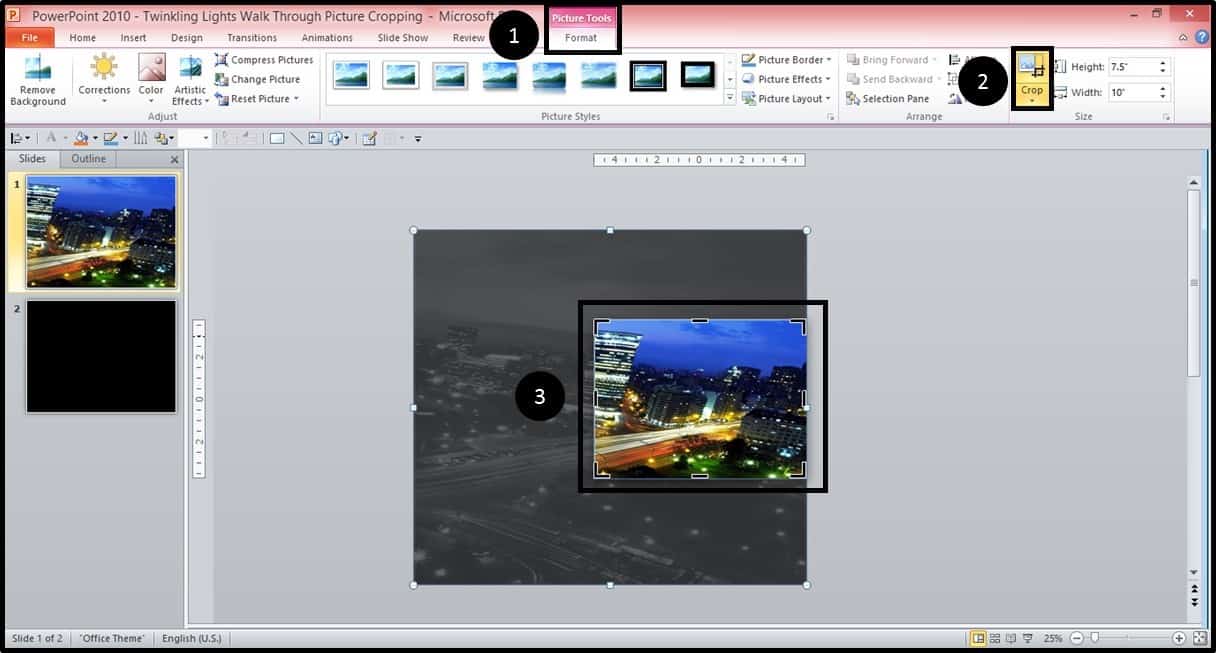The width and height of the screenshot is (1216, 653).
Task: Go to previous slide via double-up arrow
Action: pyautogui.click(x=1193, y=591)
